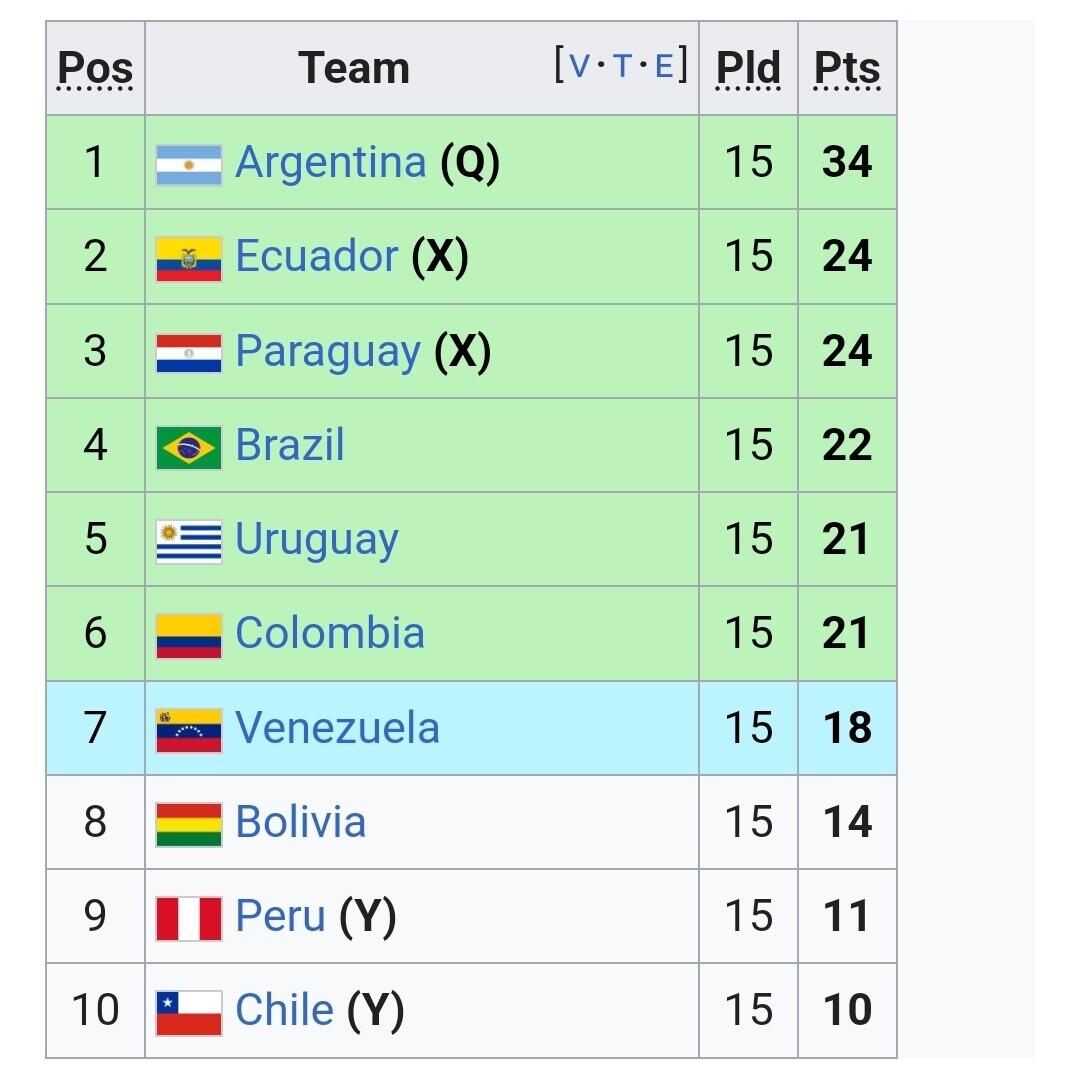Click the Argentina flag icon
Image resolution: width=1079 pixels, height=1081 pixels.
point(189,165)
